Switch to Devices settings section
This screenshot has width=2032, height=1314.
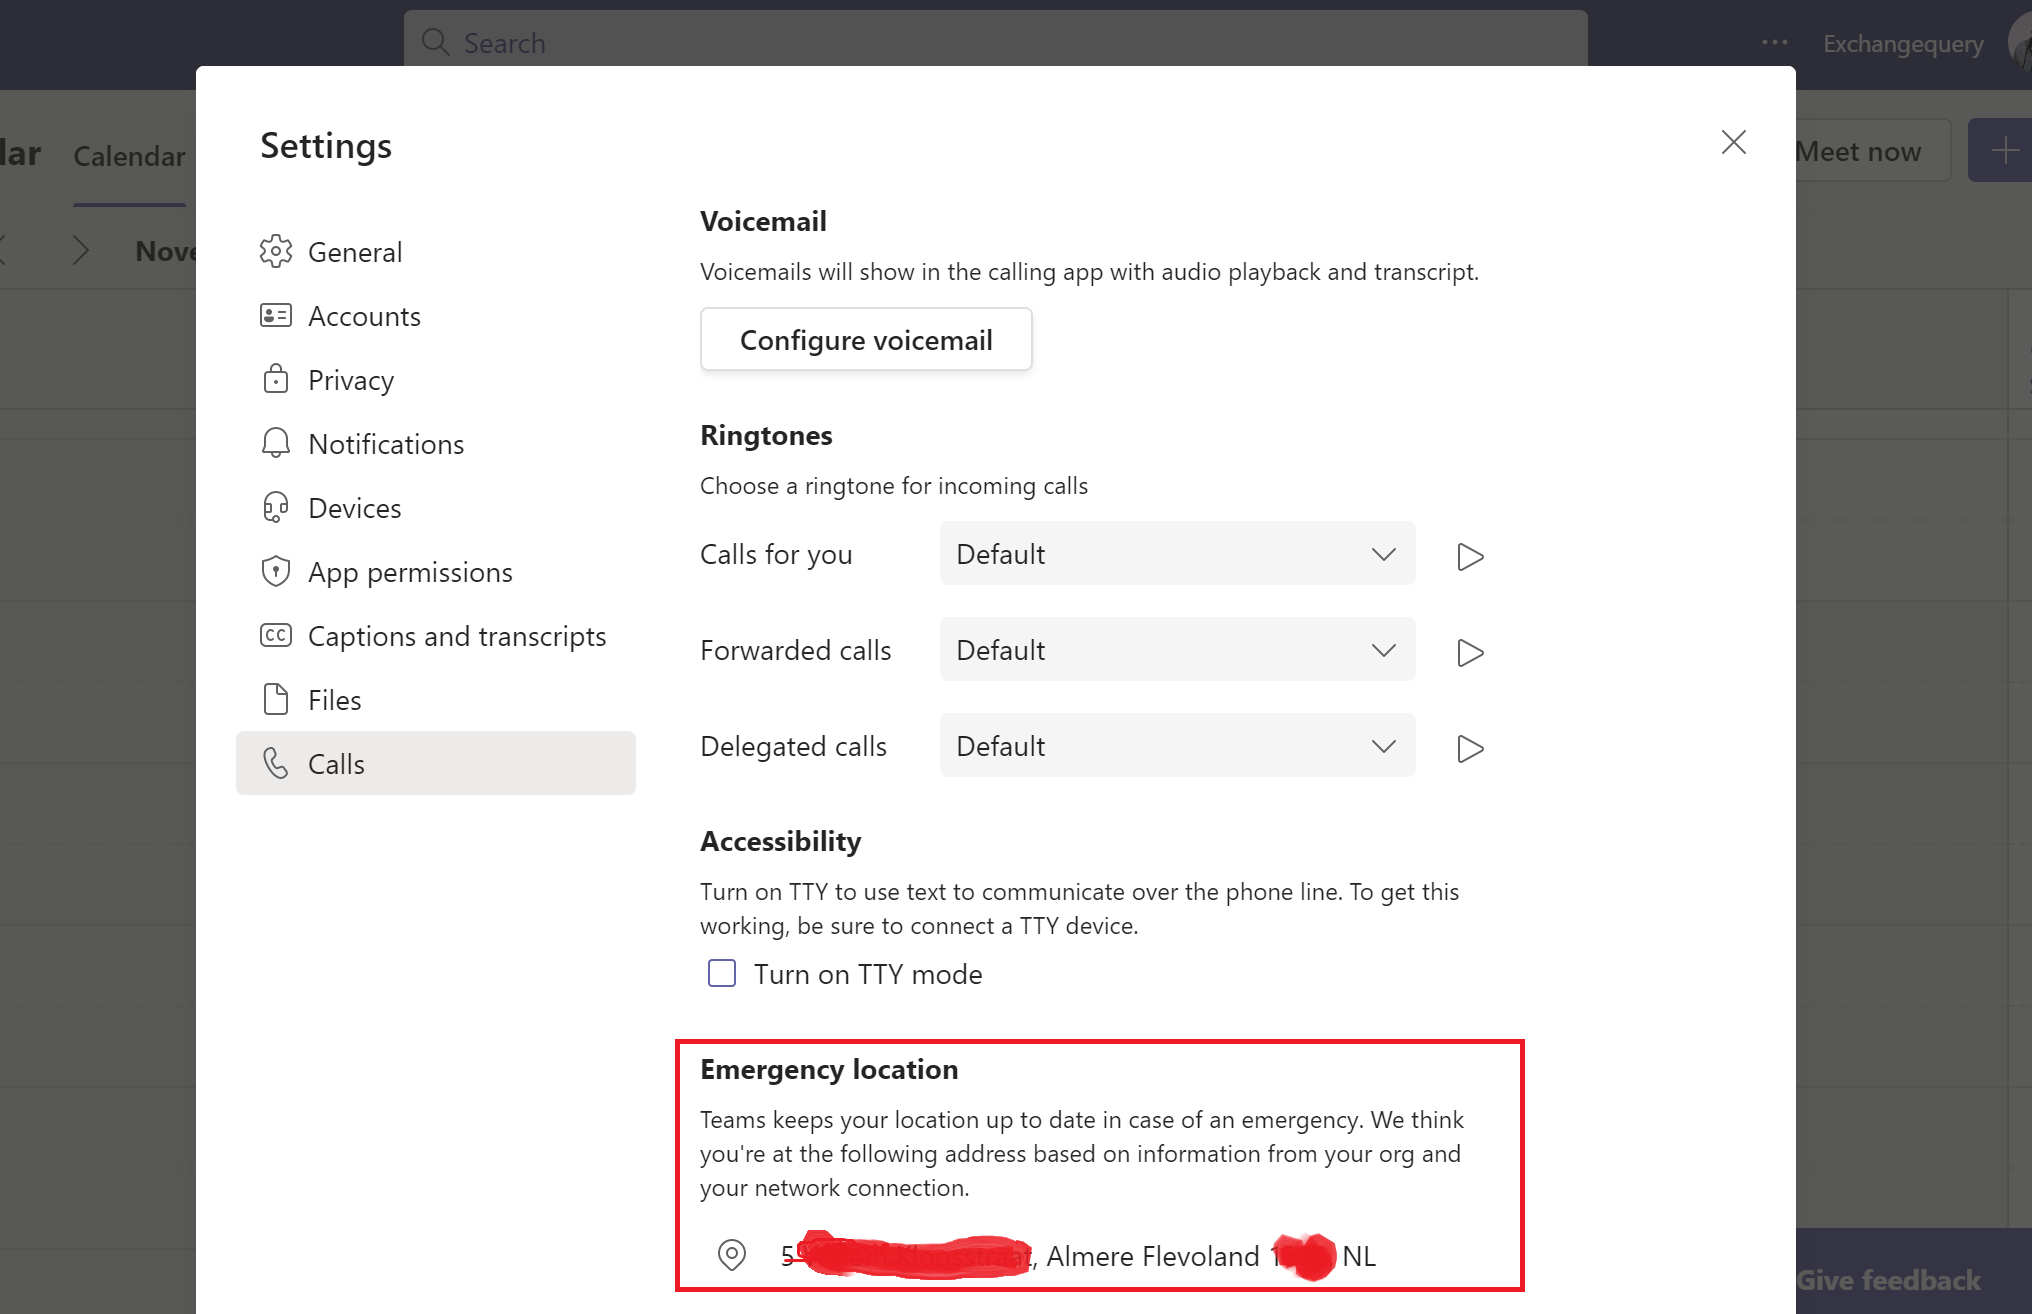[354, 508]
